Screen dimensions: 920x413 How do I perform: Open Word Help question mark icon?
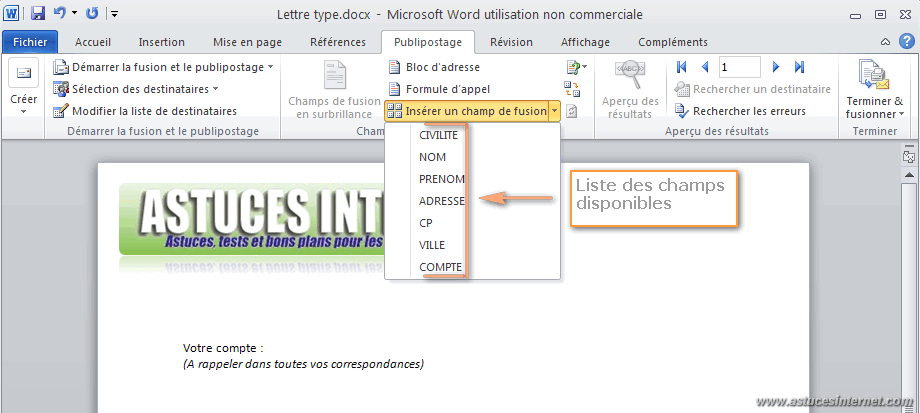[907, 41]
